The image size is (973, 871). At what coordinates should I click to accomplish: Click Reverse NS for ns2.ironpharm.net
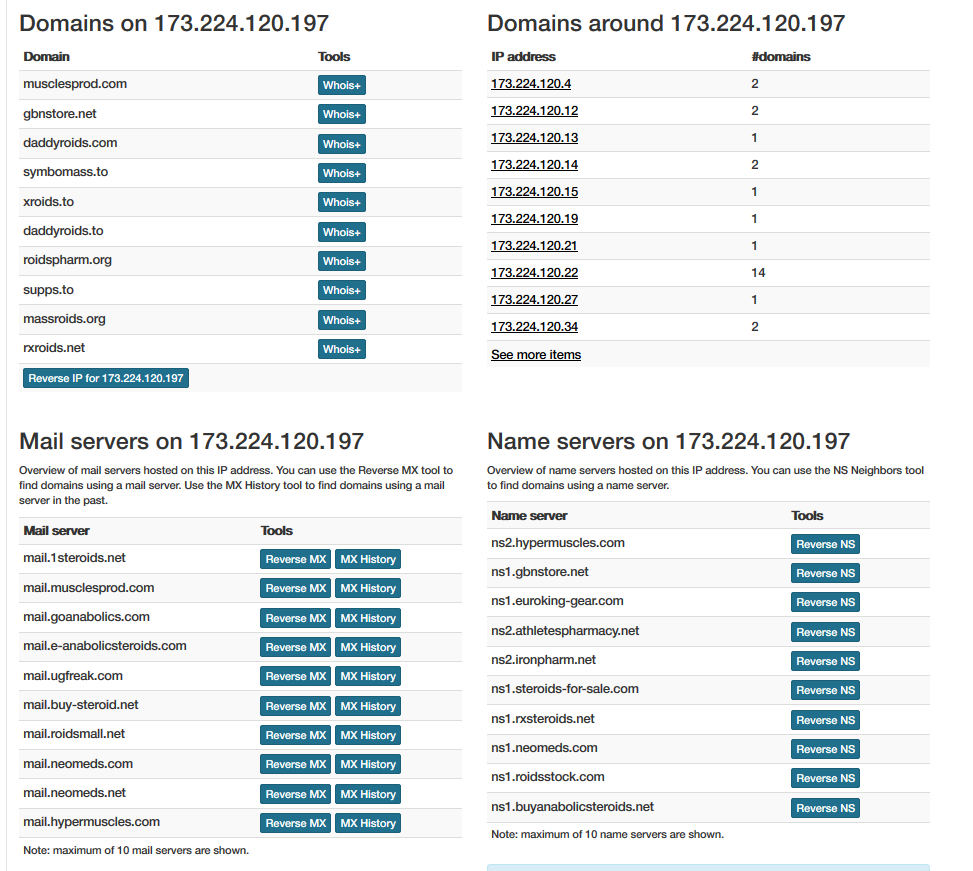[824, 661]
